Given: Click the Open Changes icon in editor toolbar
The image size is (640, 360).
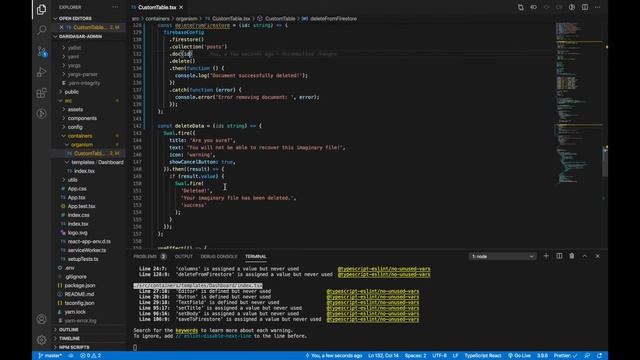Looking at the screenshot, I should [x=520, y=7].
